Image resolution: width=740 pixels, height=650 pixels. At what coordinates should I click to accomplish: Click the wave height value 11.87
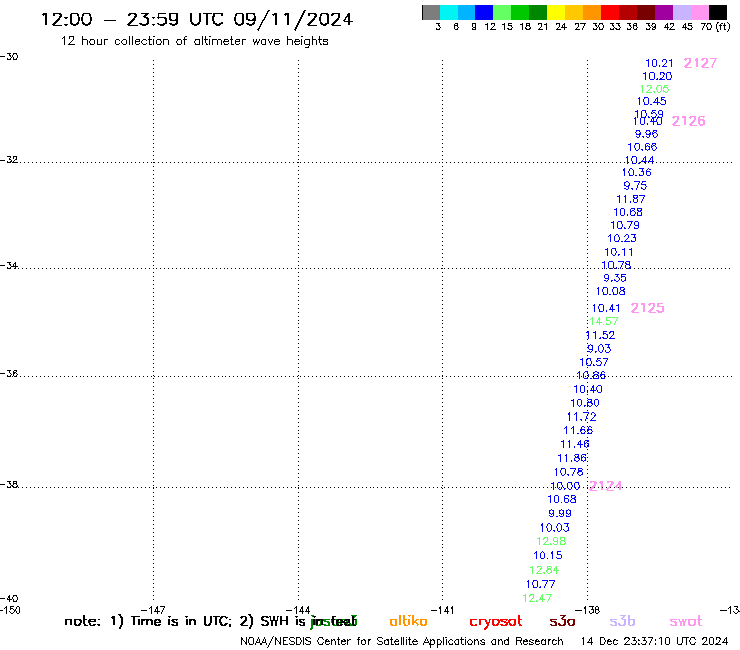[x=631, y=199]
